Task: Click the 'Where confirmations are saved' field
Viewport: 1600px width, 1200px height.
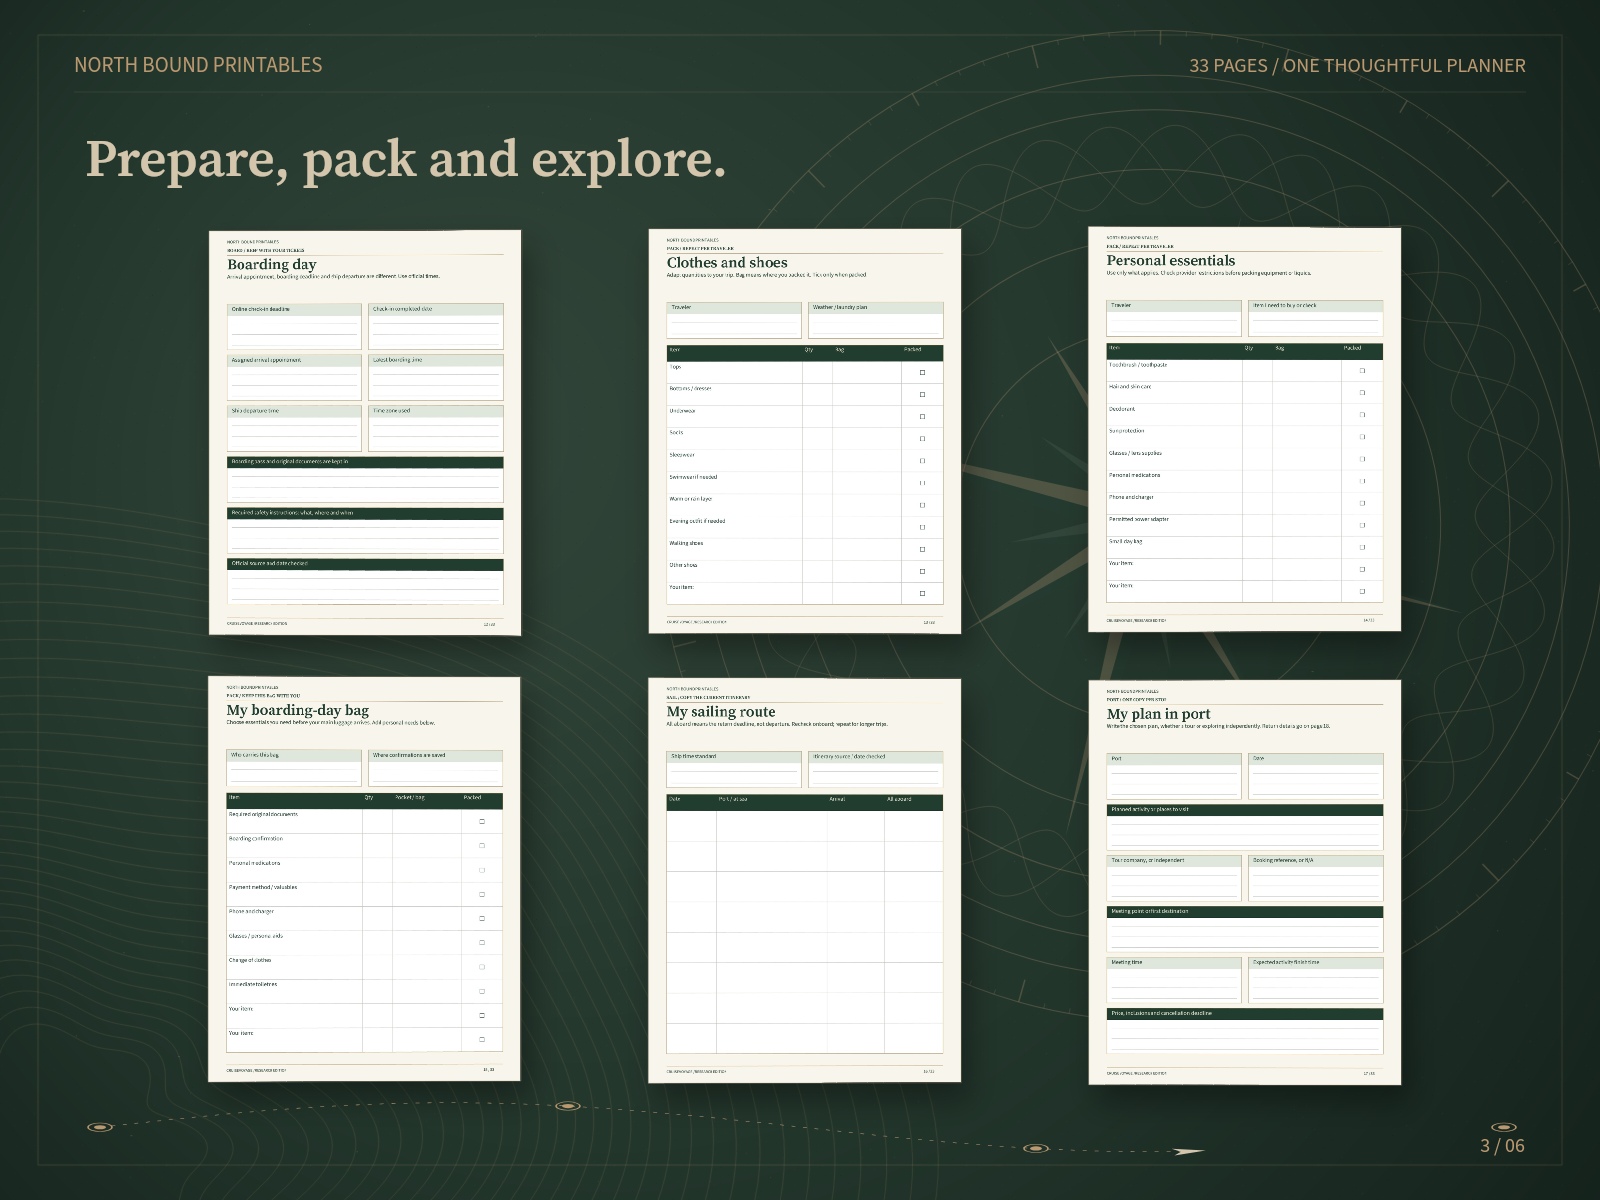Action: tap(436, 769)
